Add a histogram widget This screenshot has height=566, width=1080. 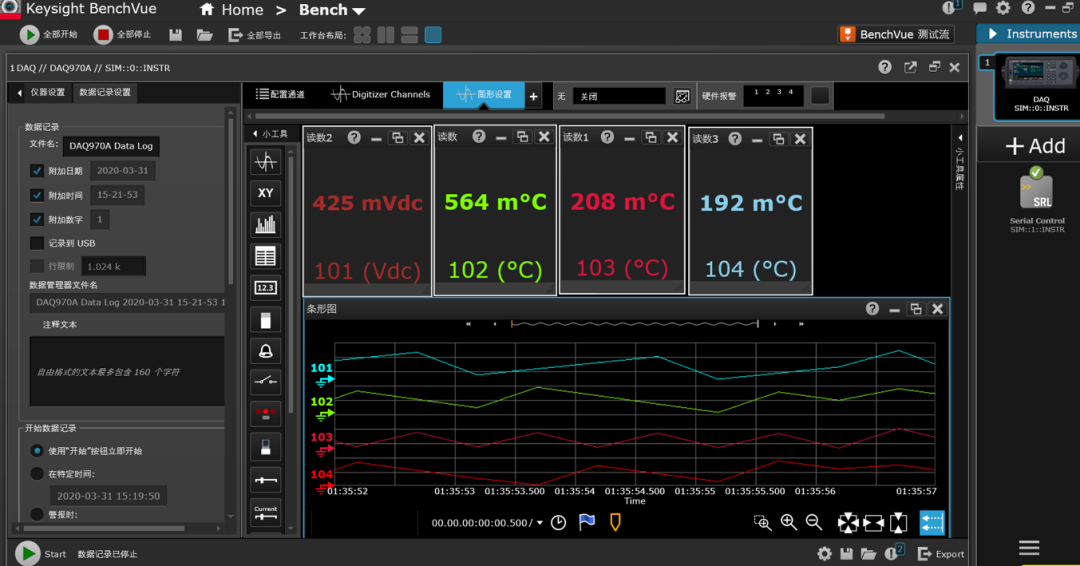(x=265, y=224)
